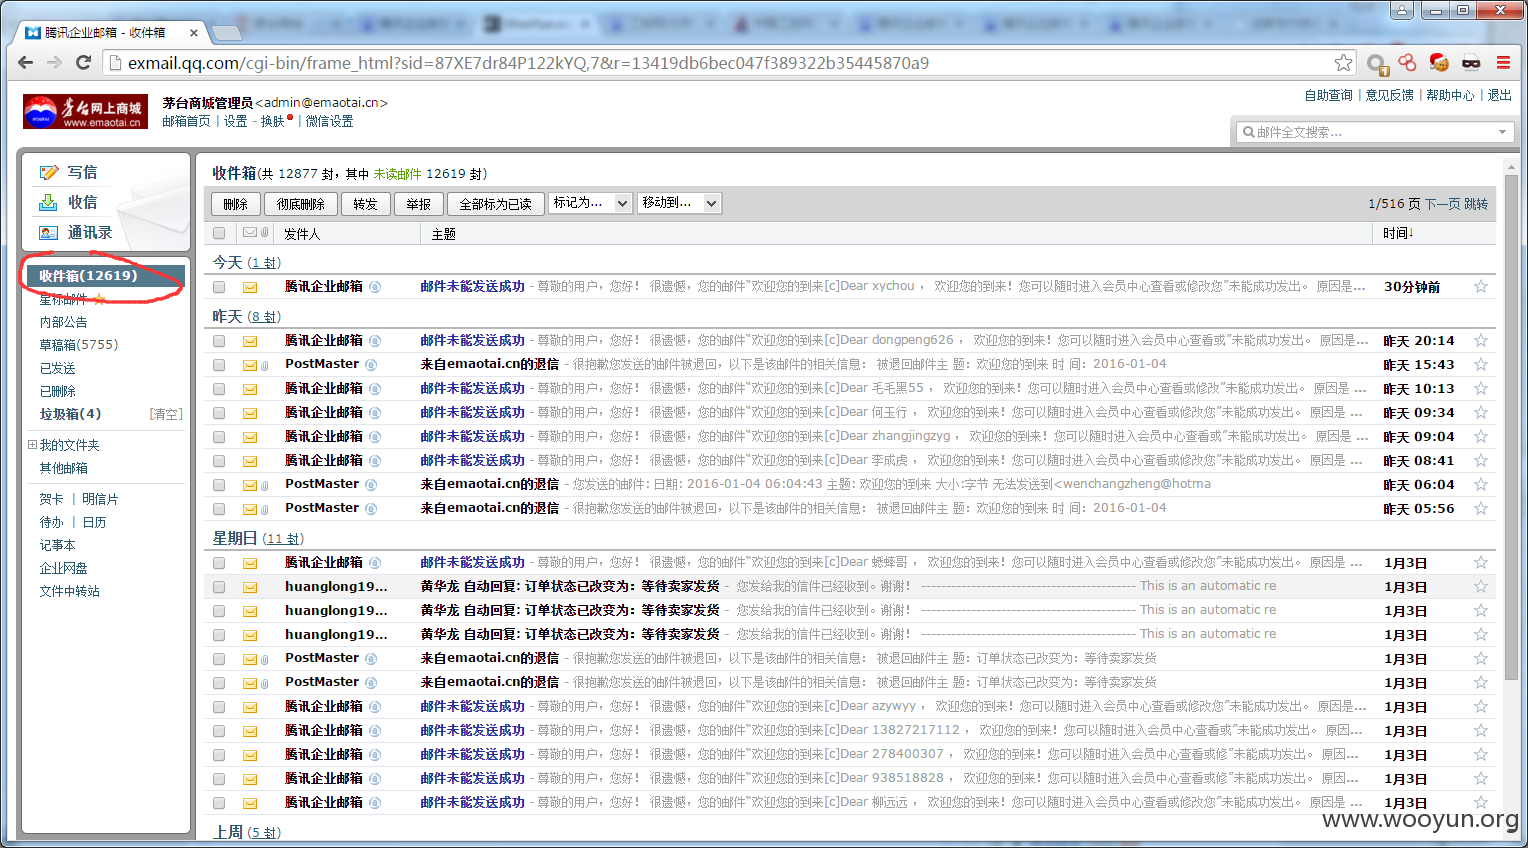Click the 写信 compose icon

[x=49, y=173]
